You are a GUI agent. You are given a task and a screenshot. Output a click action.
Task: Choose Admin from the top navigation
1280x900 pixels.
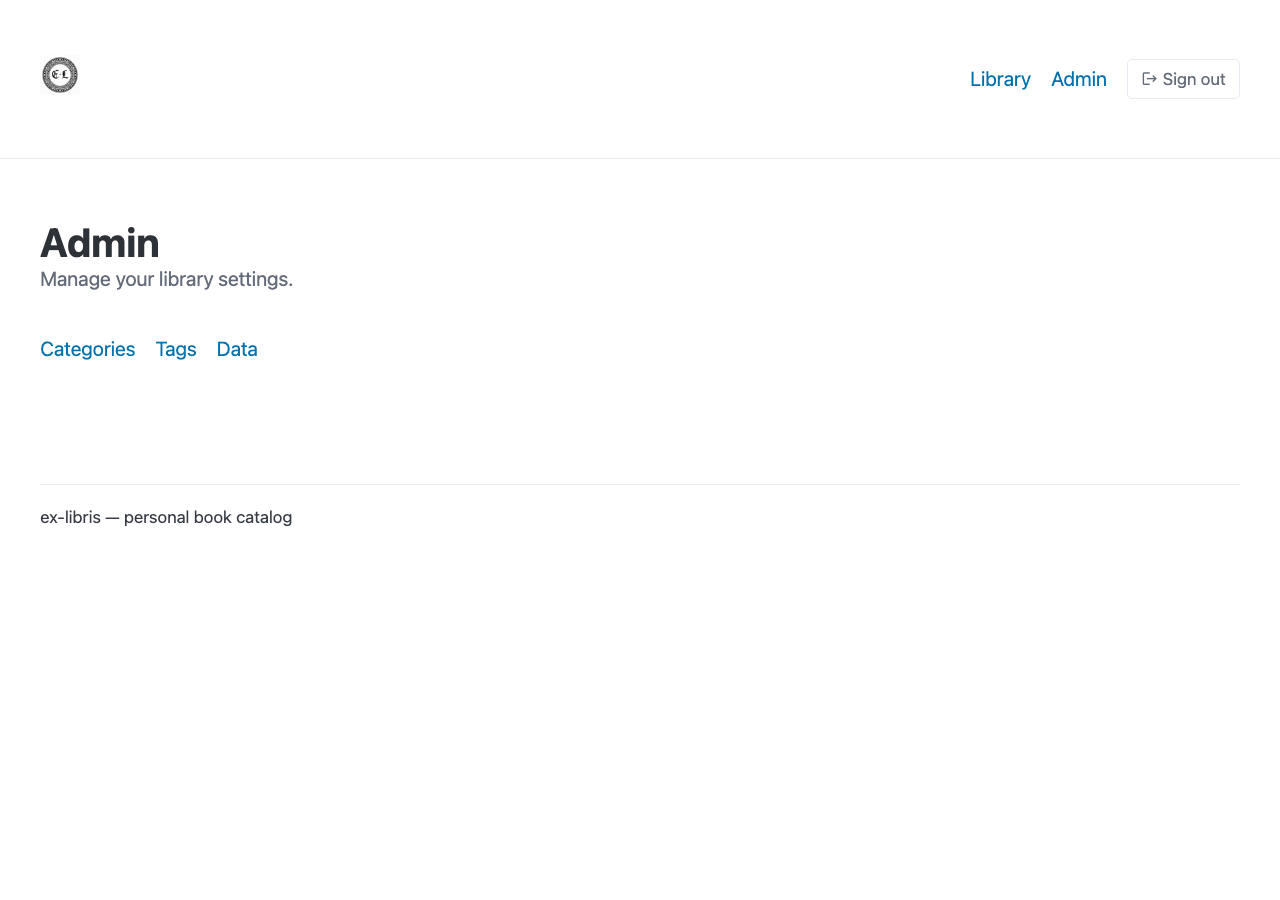pos(1078,79)
